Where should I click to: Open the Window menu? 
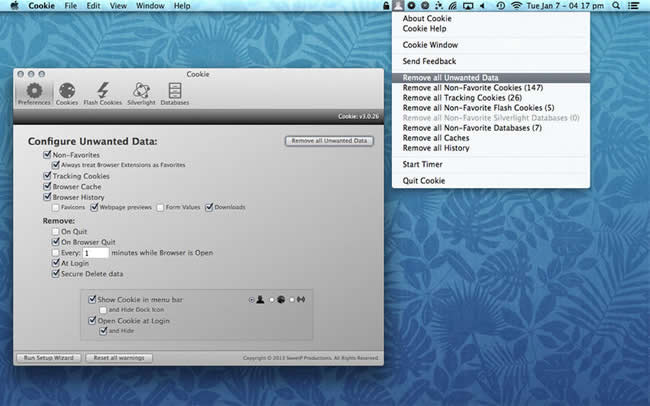150,6
